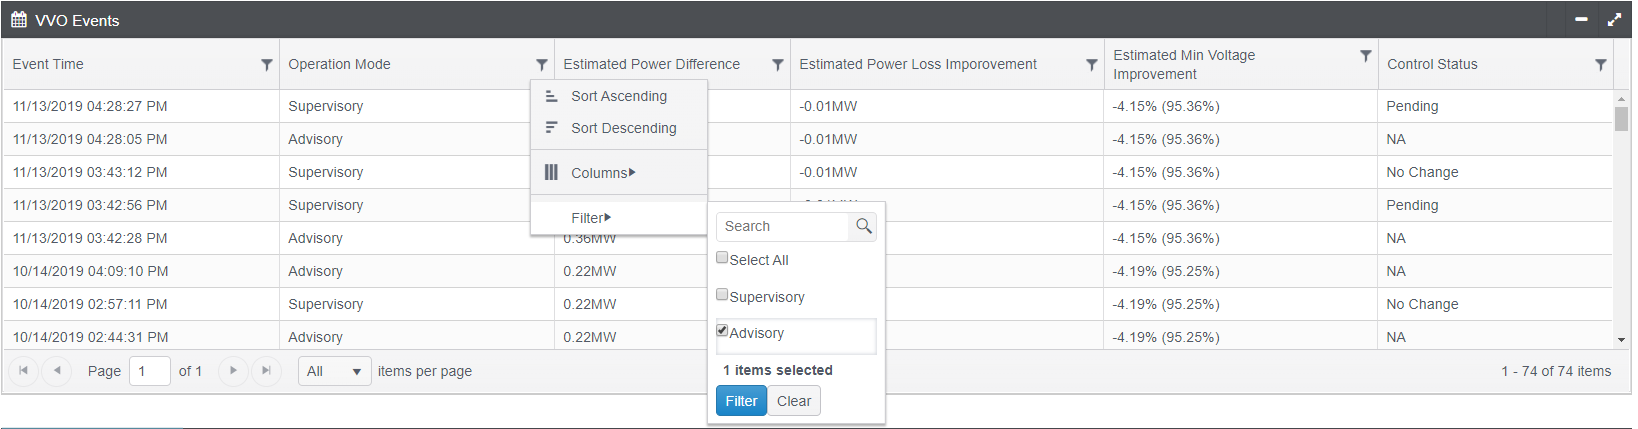Viewport: 1638px width, 429px height.
Task: Uncheck the Advisory filter checkbox
Action: point(722,330)
